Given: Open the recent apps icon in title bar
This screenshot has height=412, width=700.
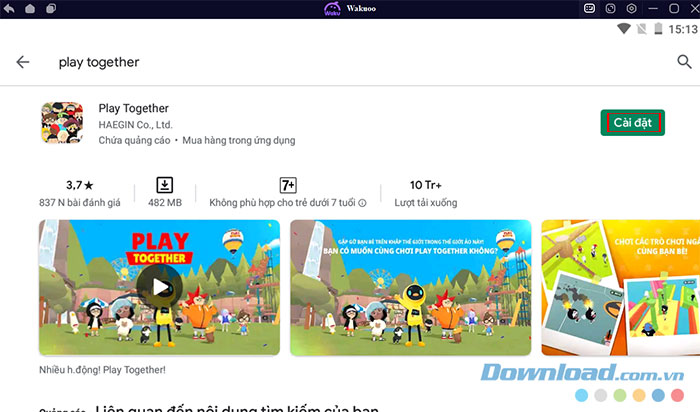Looking at the screenshot, I should click(51, 9).
